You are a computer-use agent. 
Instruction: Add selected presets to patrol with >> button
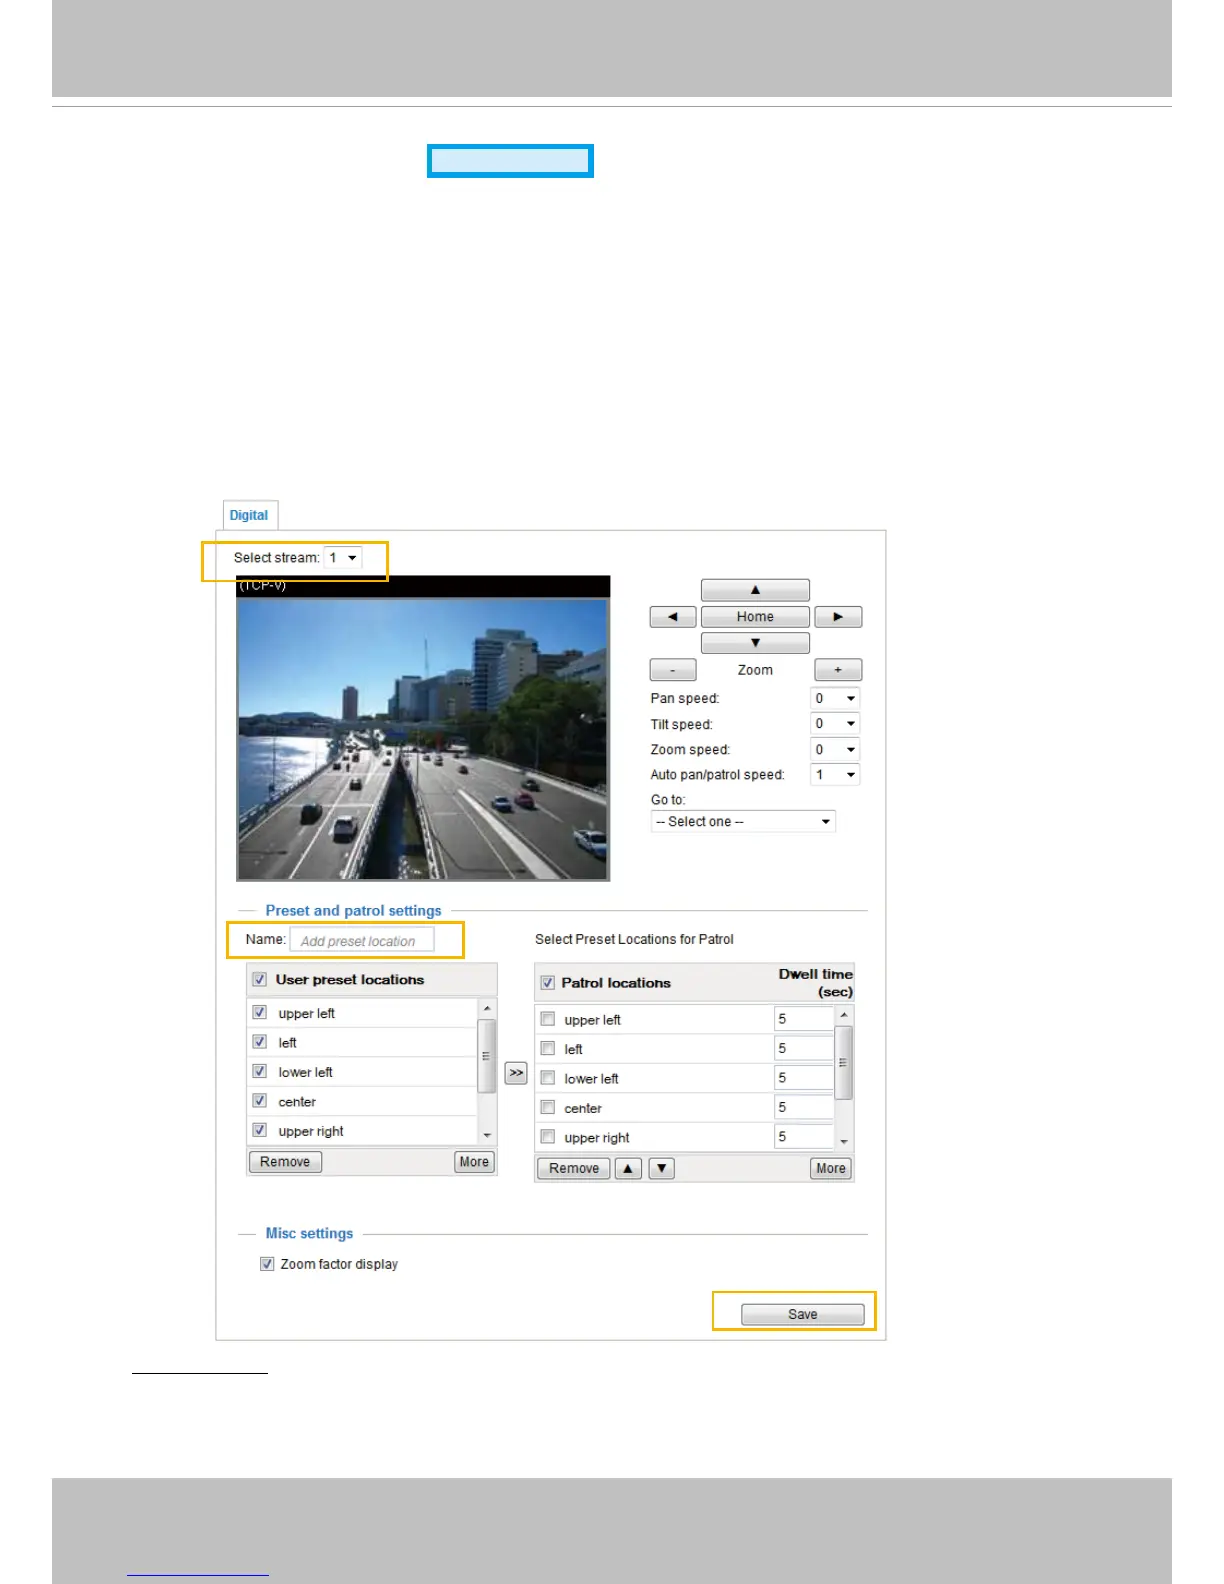(x=516, y=1073)
